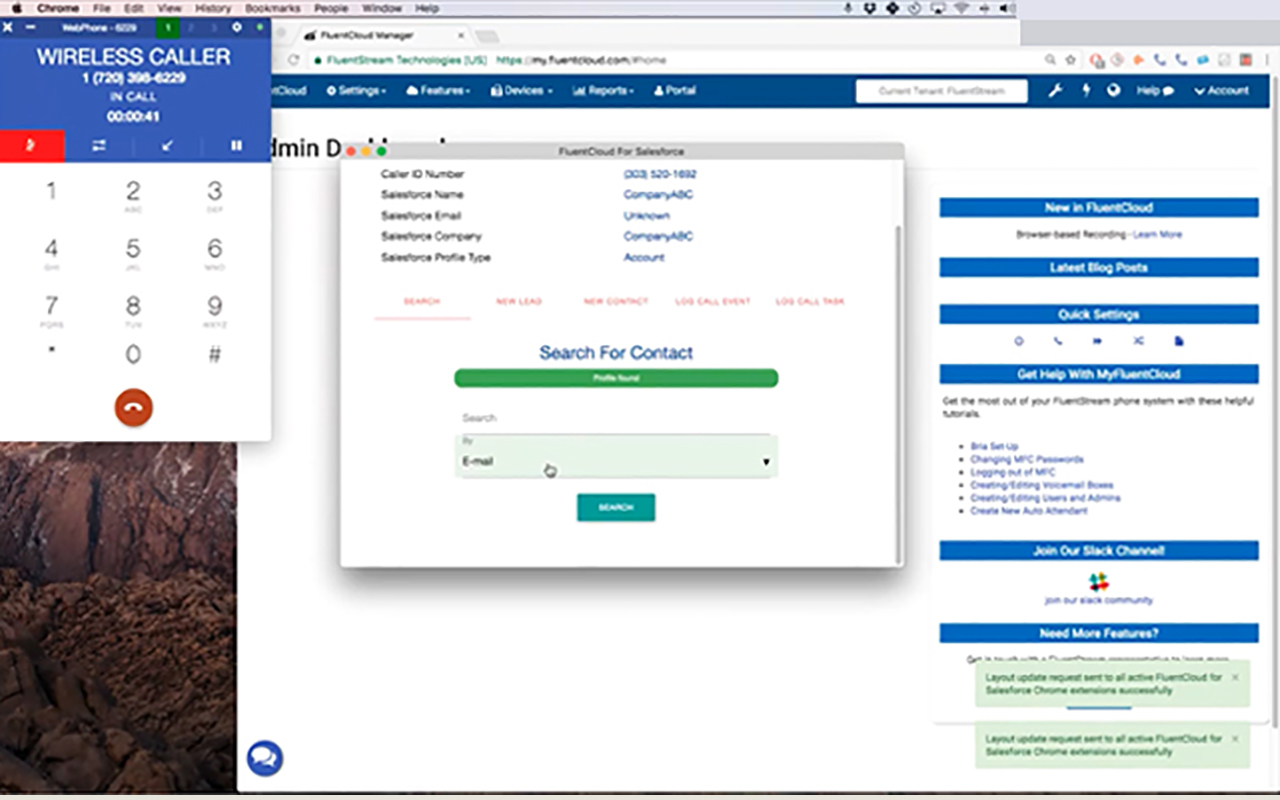
Task: Hang up with the red end-call button
Action: [x=133, y=407]
